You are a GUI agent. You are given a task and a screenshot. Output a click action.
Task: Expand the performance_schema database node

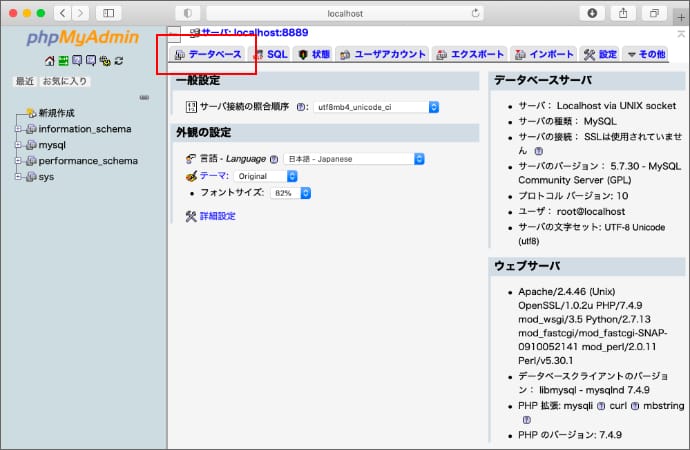(x=18, y=160)
